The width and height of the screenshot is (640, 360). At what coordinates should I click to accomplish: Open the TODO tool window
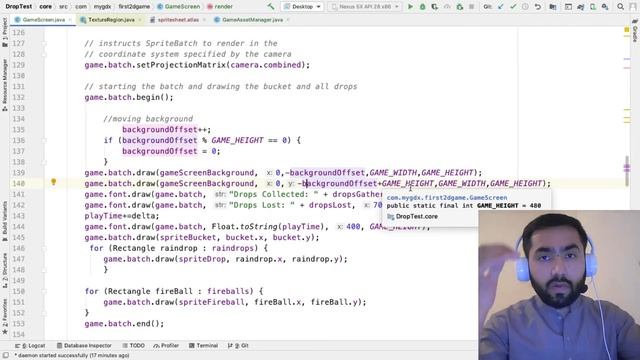[133, 346]
